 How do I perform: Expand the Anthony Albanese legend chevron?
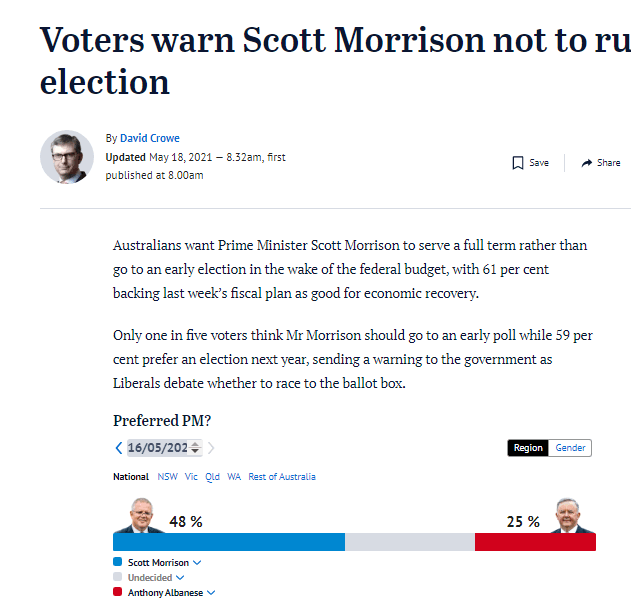pos(211,593)
